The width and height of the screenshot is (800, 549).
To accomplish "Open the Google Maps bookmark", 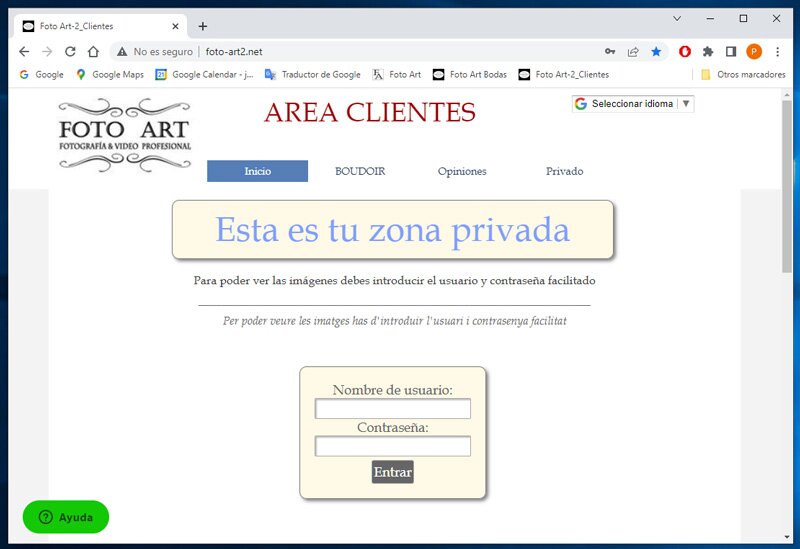I will pos(110,74).
